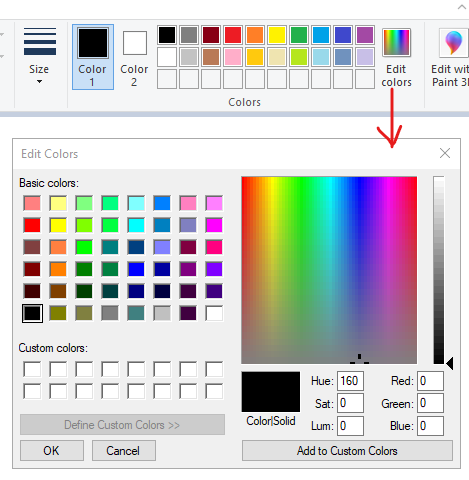The image size is (469, 480).
Task: Select the Color 1 button
Action: tap(93, 57)
